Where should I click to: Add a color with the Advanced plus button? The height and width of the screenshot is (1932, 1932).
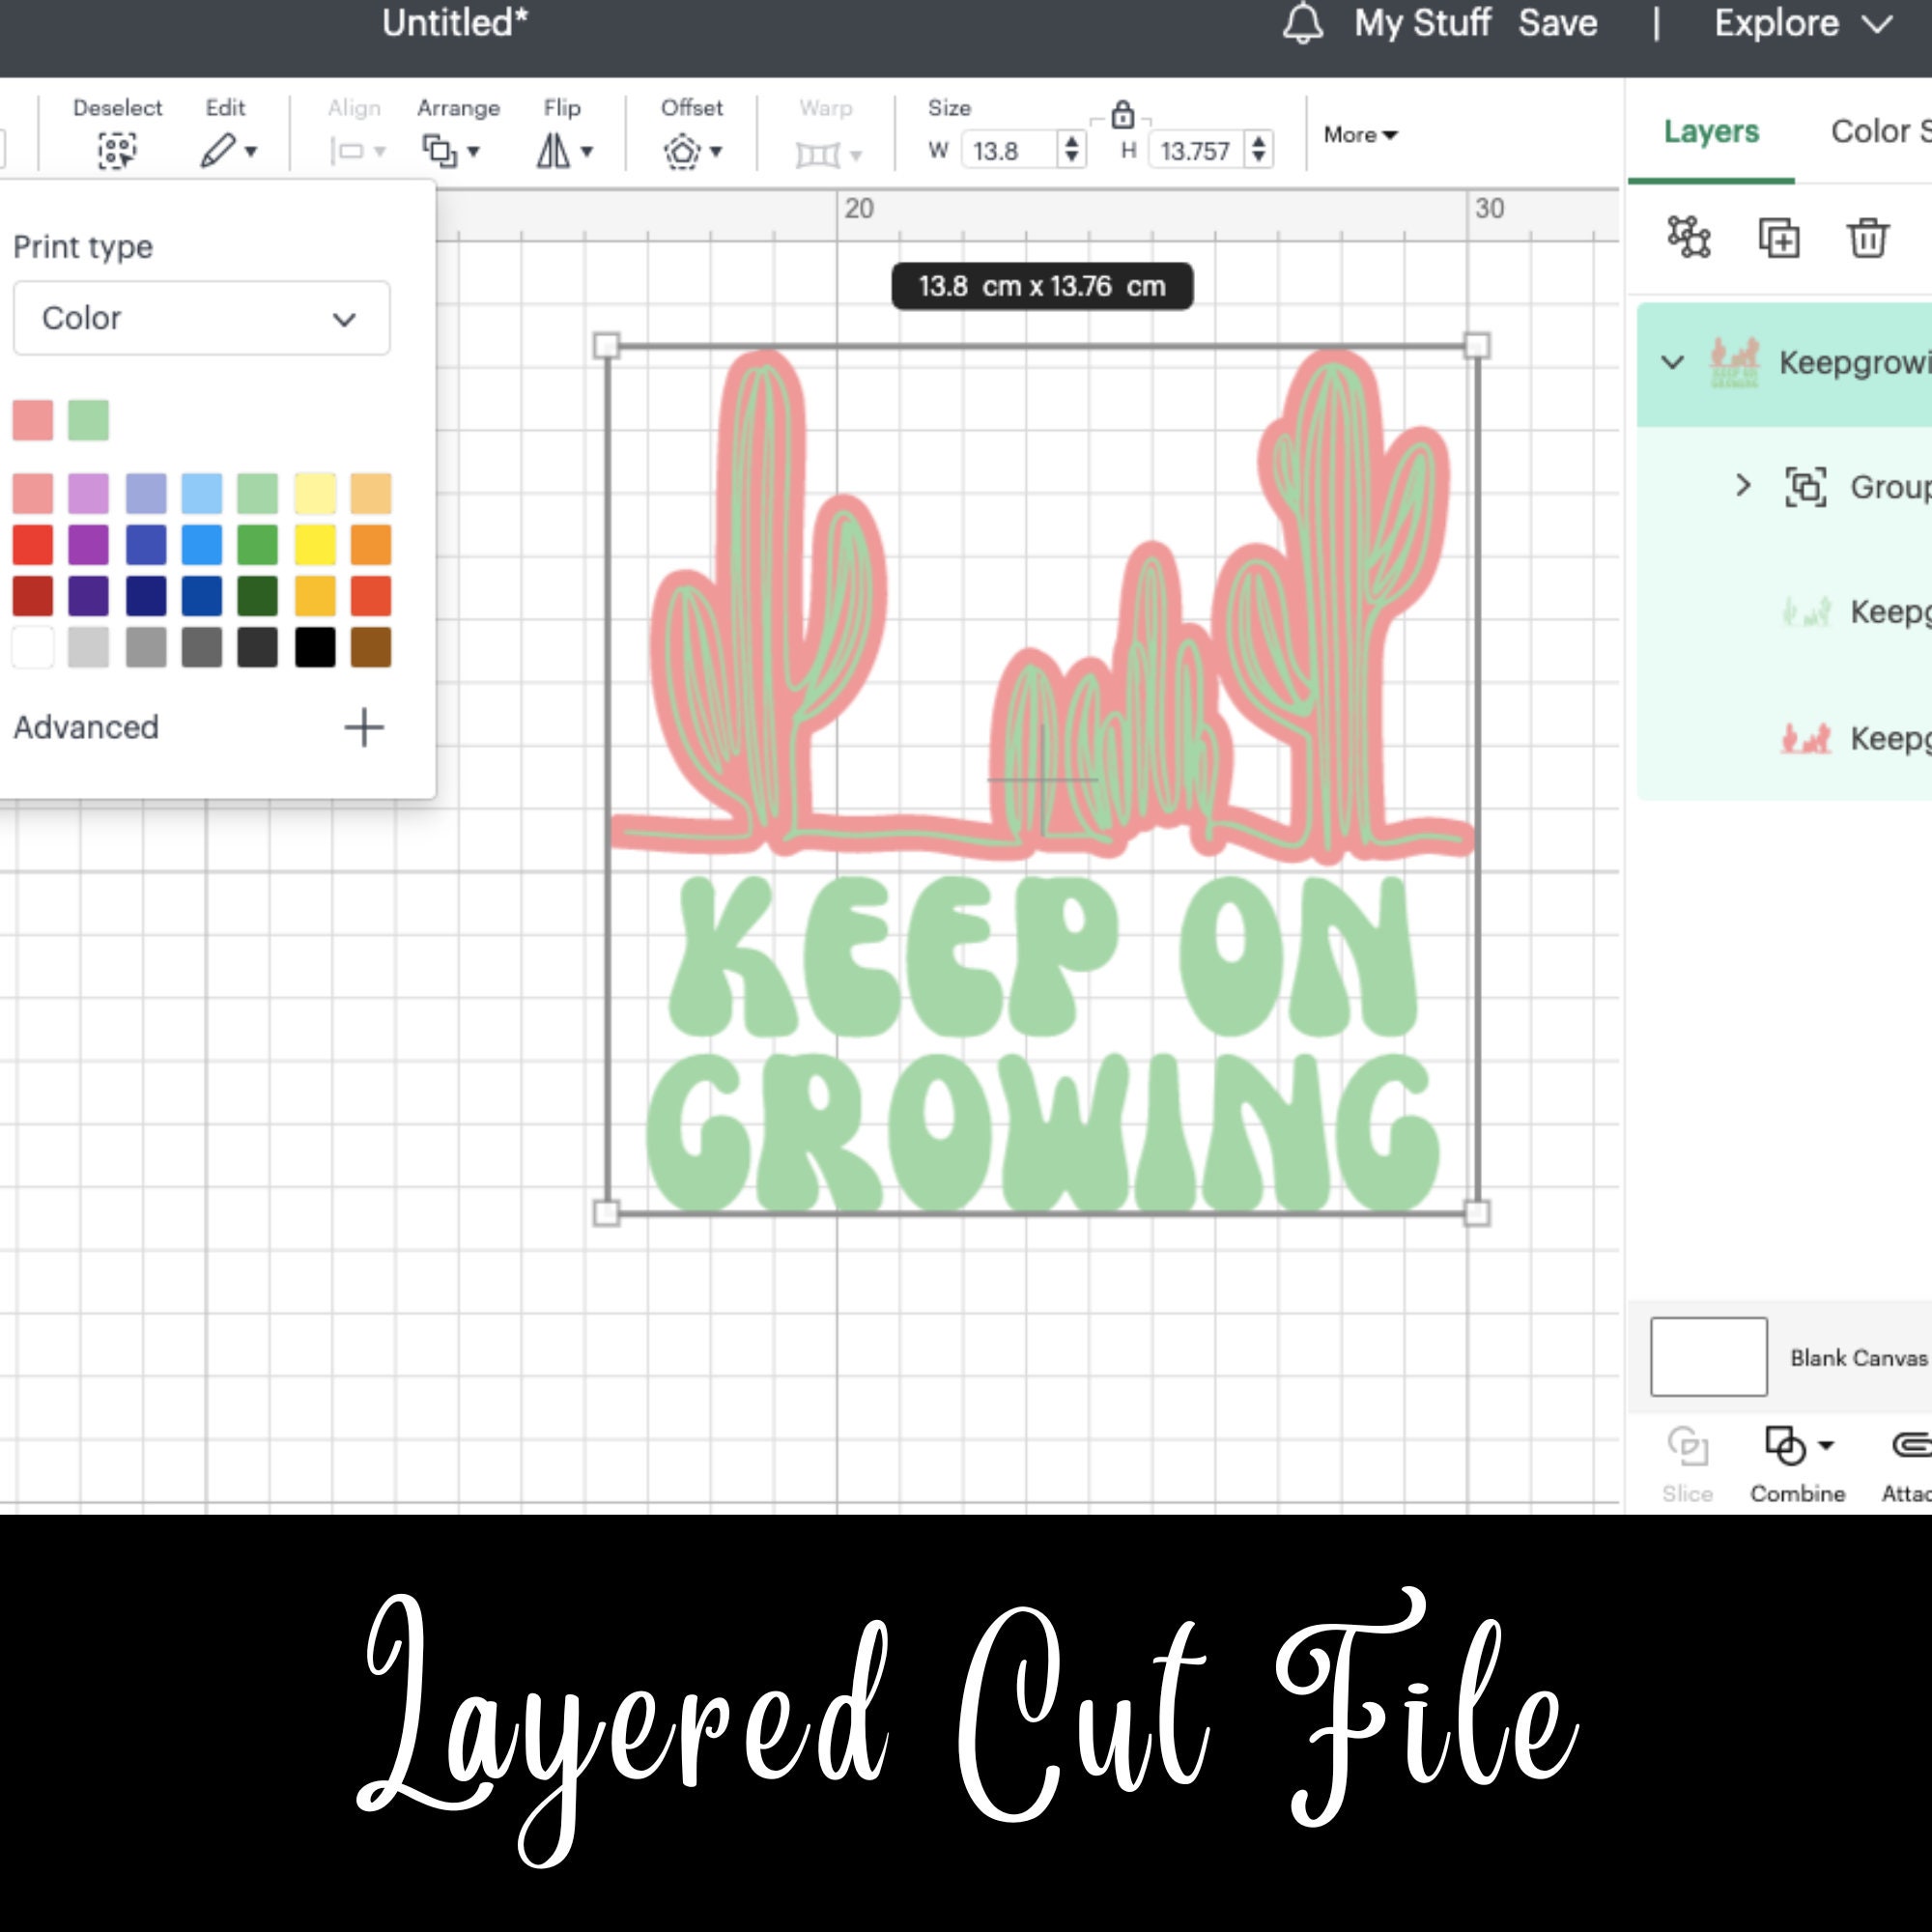[x=363, y=727]
